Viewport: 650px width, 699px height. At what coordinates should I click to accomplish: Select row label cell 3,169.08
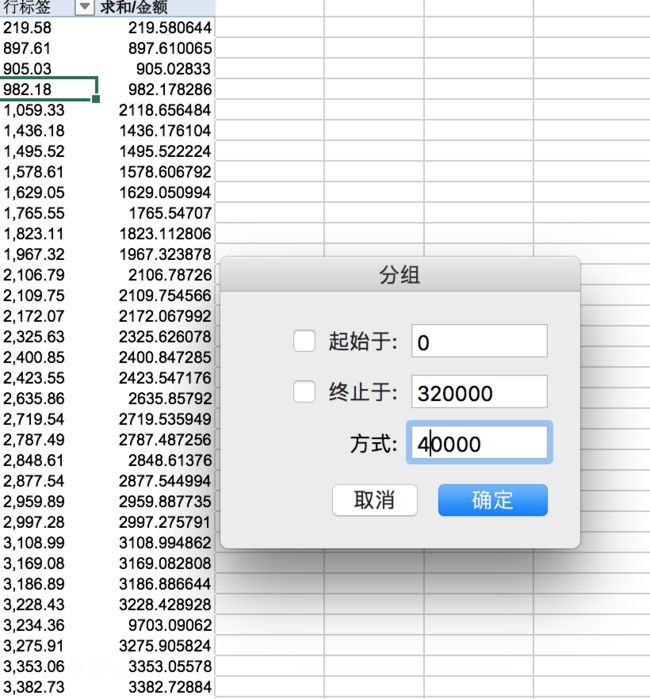point(49,563)
